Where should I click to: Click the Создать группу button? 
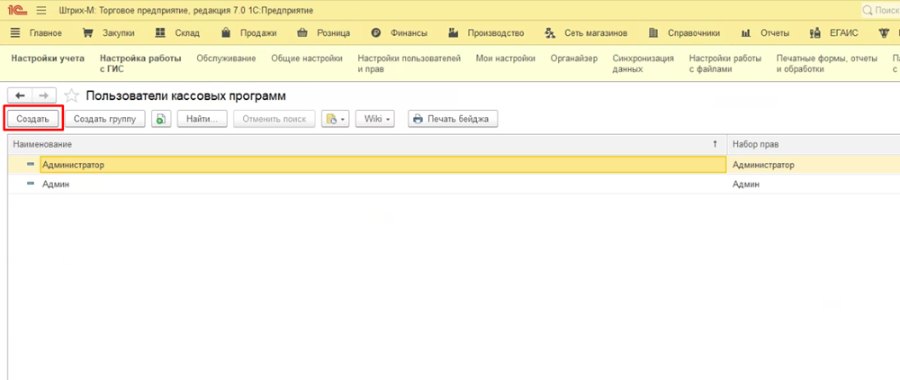(x=104, y=119)
